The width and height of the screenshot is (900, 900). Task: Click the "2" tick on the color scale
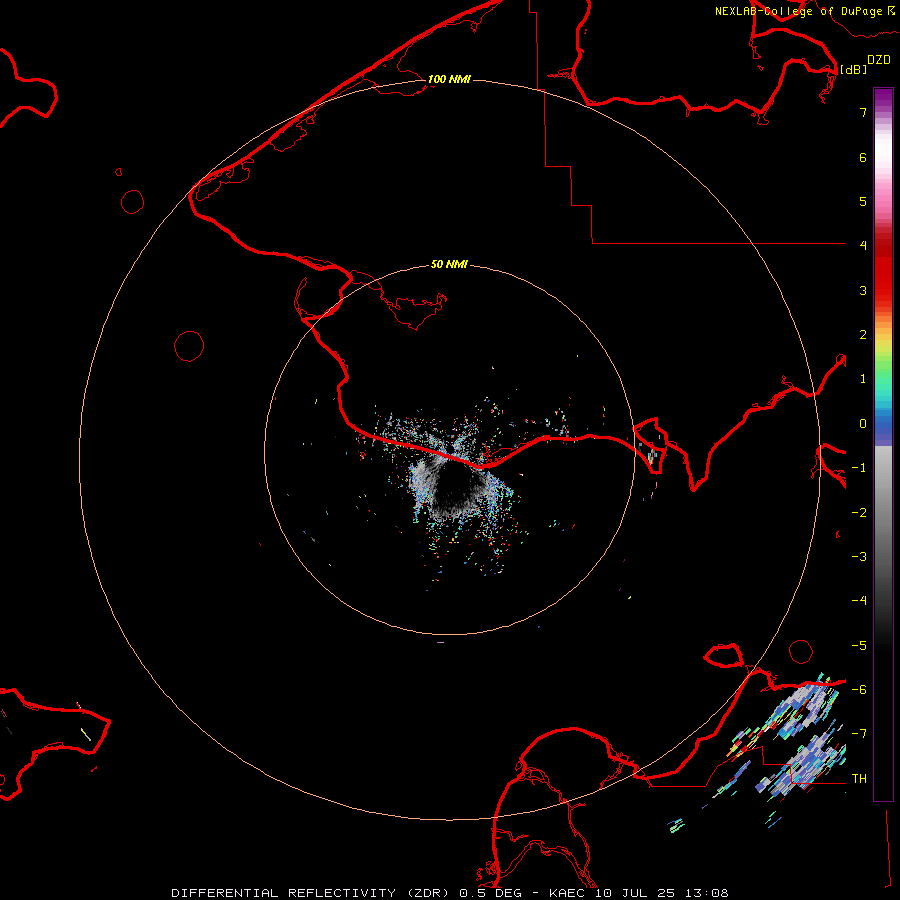click(863, 335)
